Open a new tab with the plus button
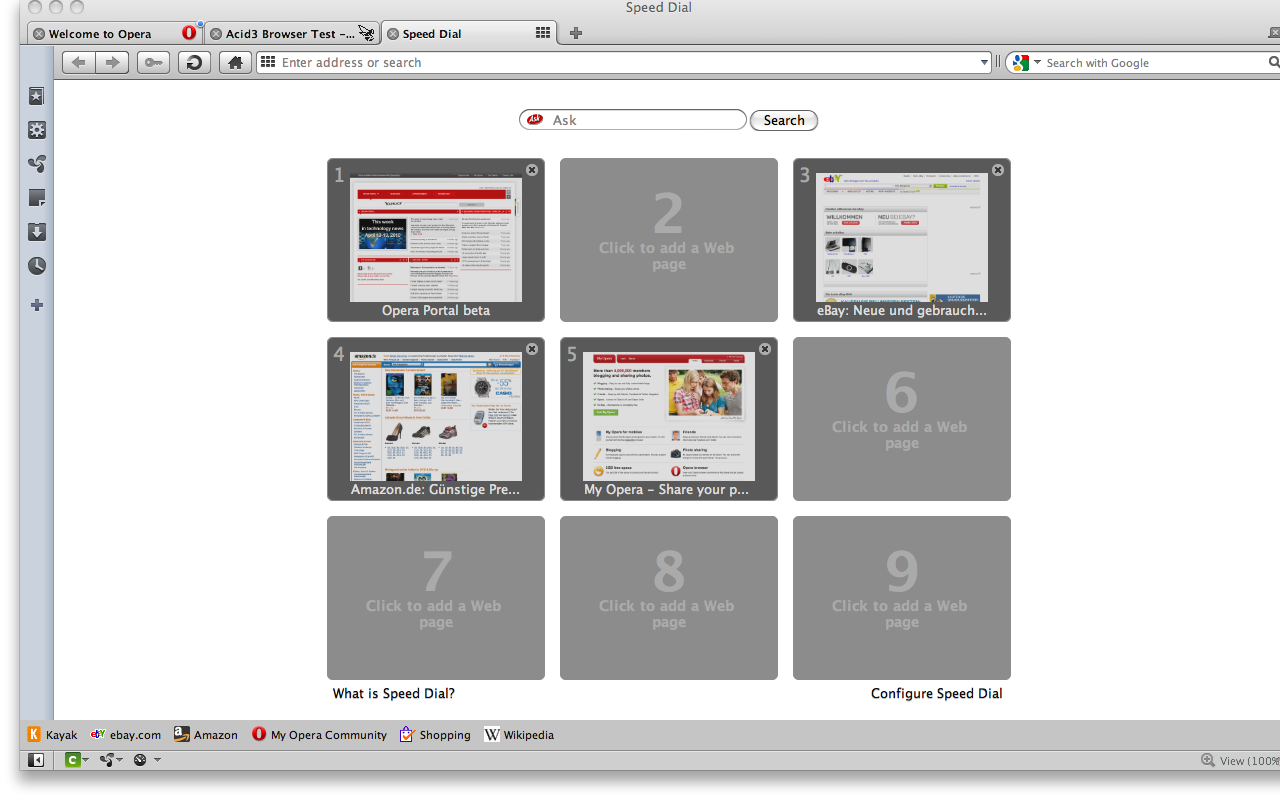This screenshot has width=1280, height=800. tap(576, 33)
